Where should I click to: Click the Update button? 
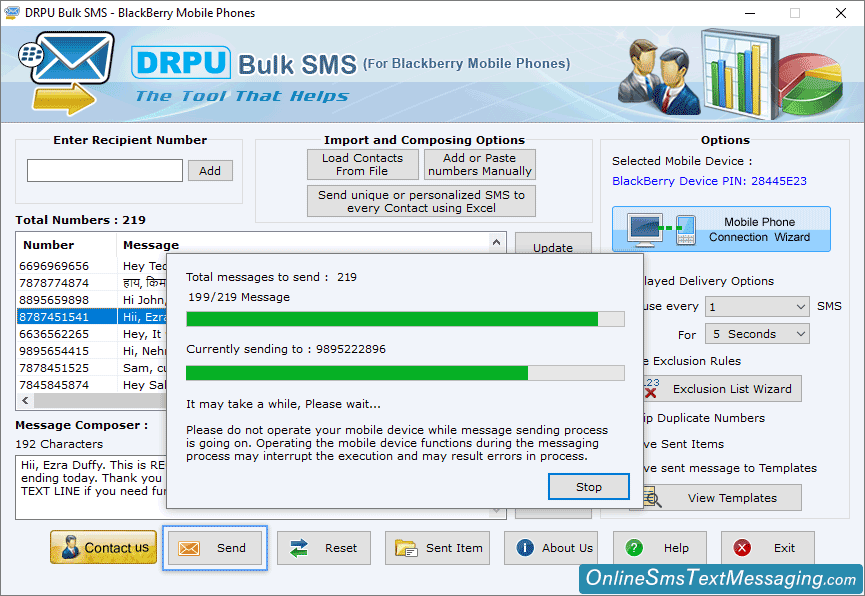coord(553,244)
